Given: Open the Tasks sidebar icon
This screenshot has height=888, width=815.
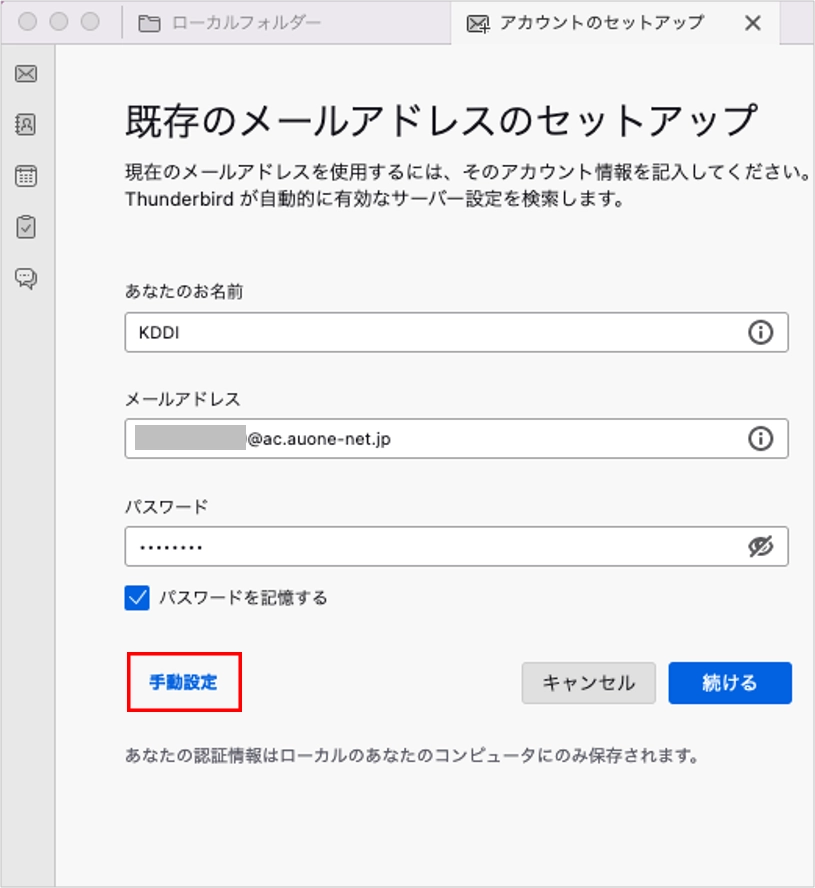Looking at the screenshot, I should [25, 227].
